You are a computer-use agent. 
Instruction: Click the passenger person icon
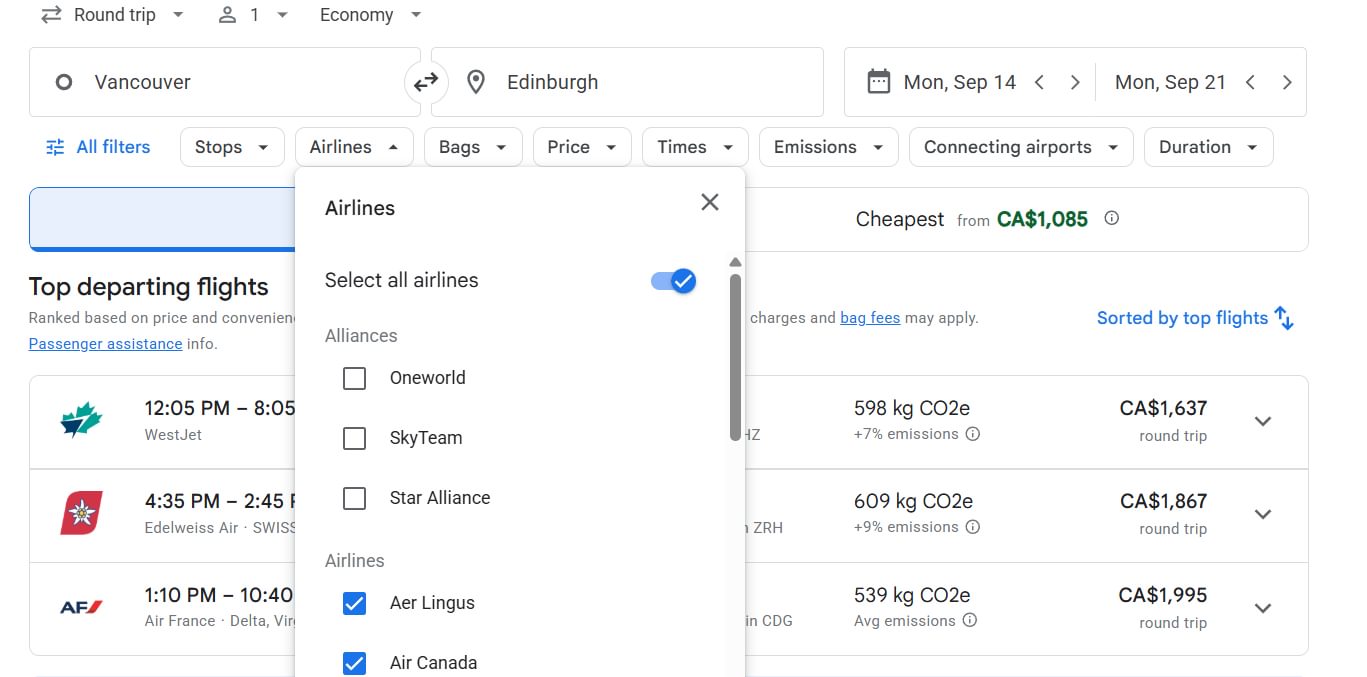tap(228, 15)
